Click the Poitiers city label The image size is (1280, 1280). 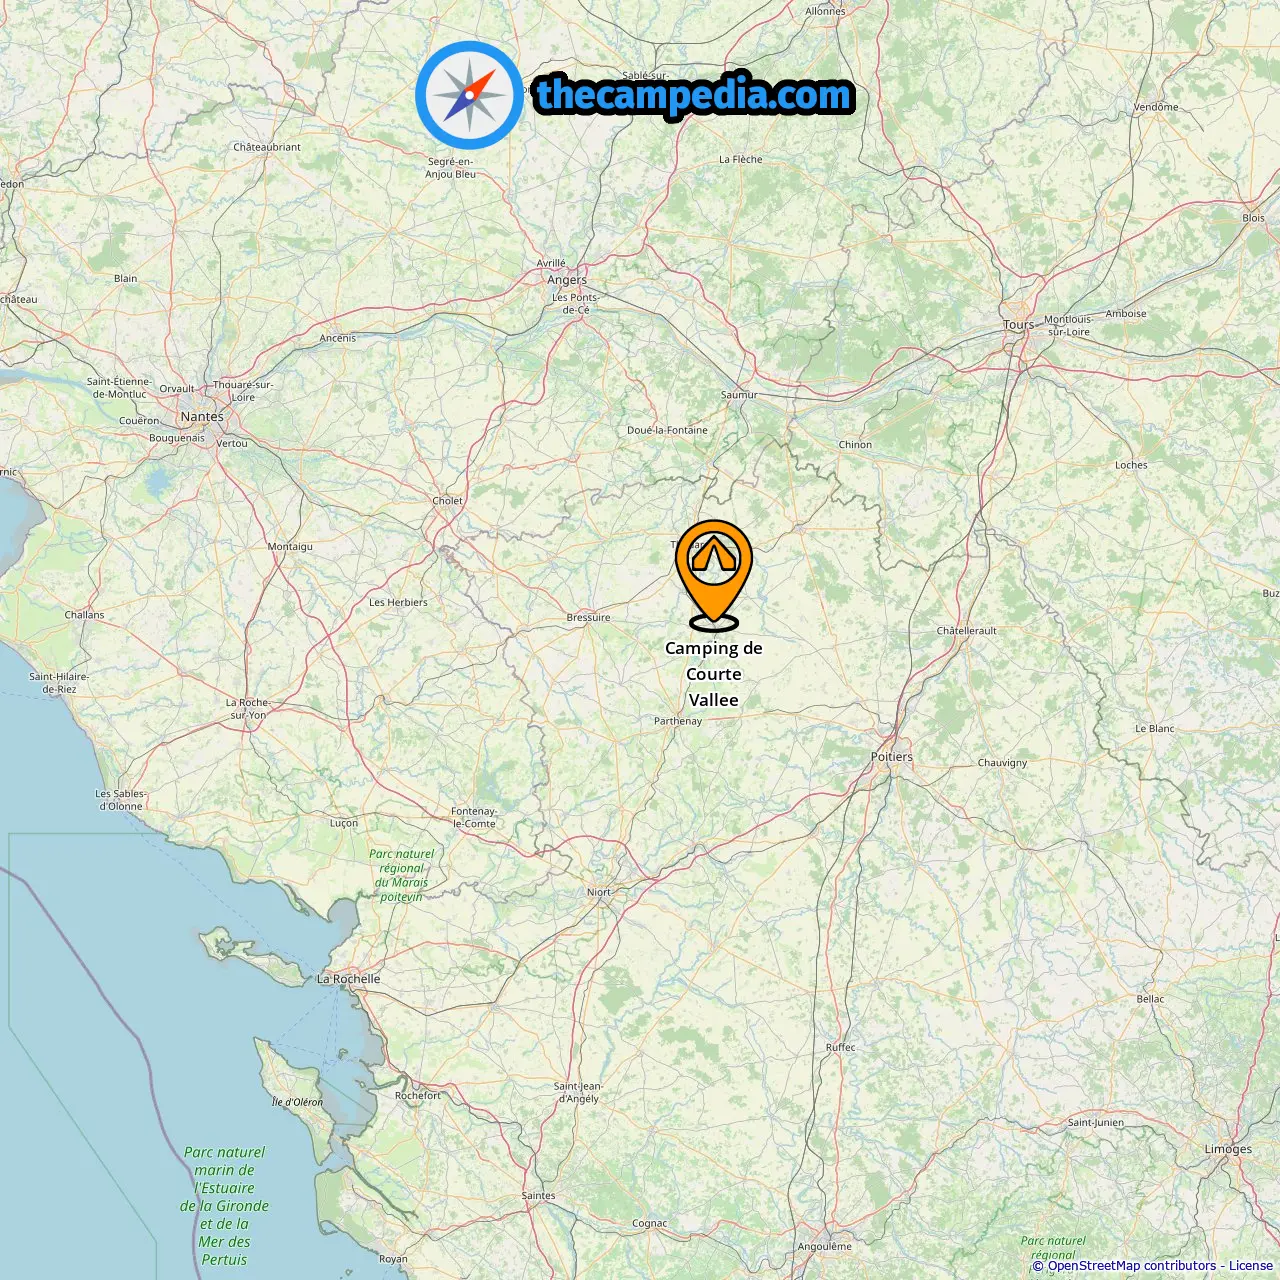coord(891,757)
